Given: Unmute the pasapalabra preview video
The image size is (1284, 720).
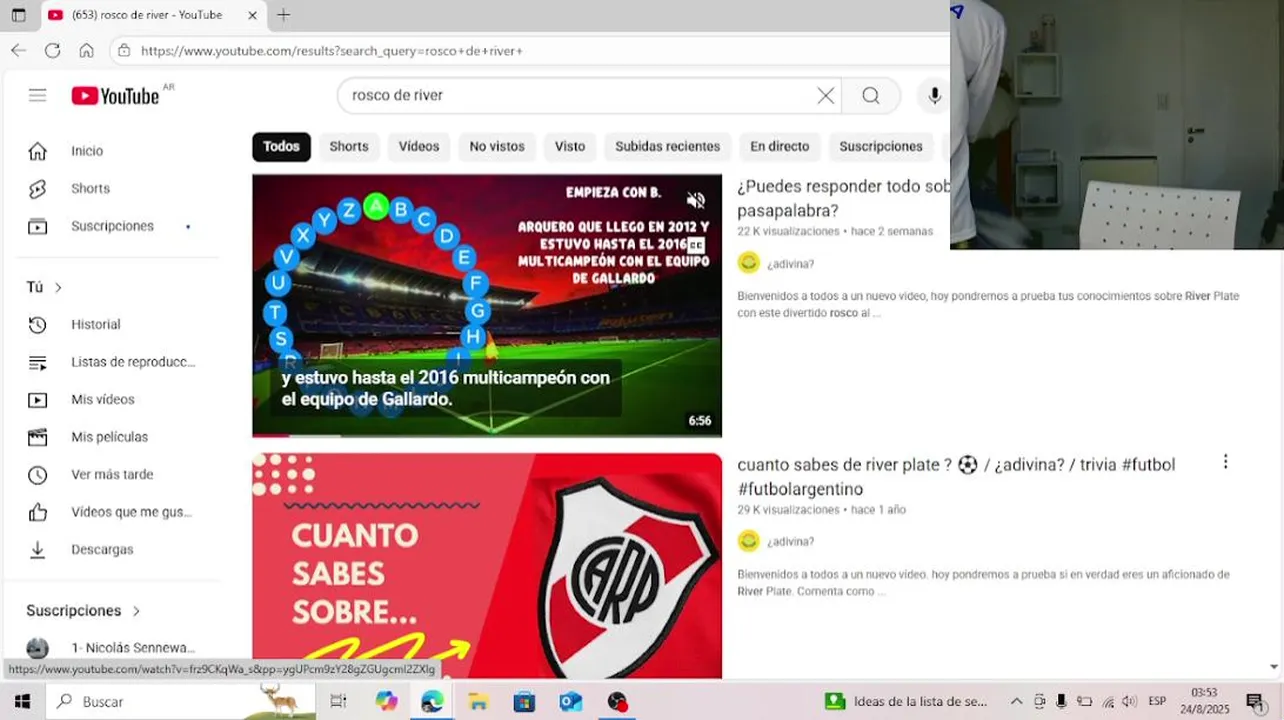Looking at the screenshot, I should pos(696,200).
